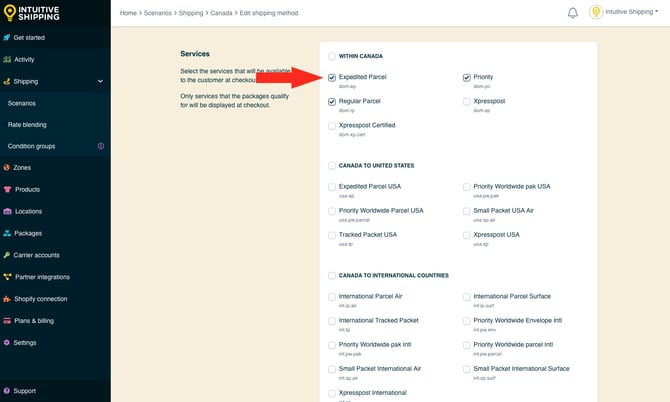670x402 pixels.
Task: Check Xpresspost USA
Action: click(467, 235)
